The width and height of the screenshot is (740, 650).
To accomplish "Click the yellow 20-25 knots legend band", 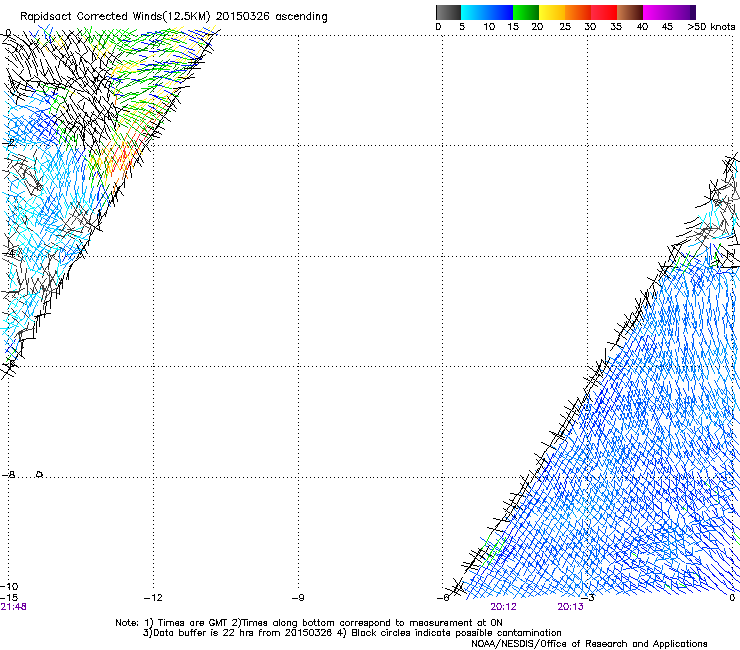I will coord(552,12).
